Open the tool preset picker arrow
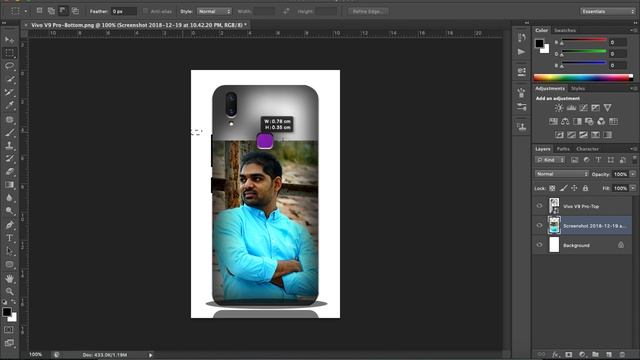The image size is (640, 360). point(26,11)
